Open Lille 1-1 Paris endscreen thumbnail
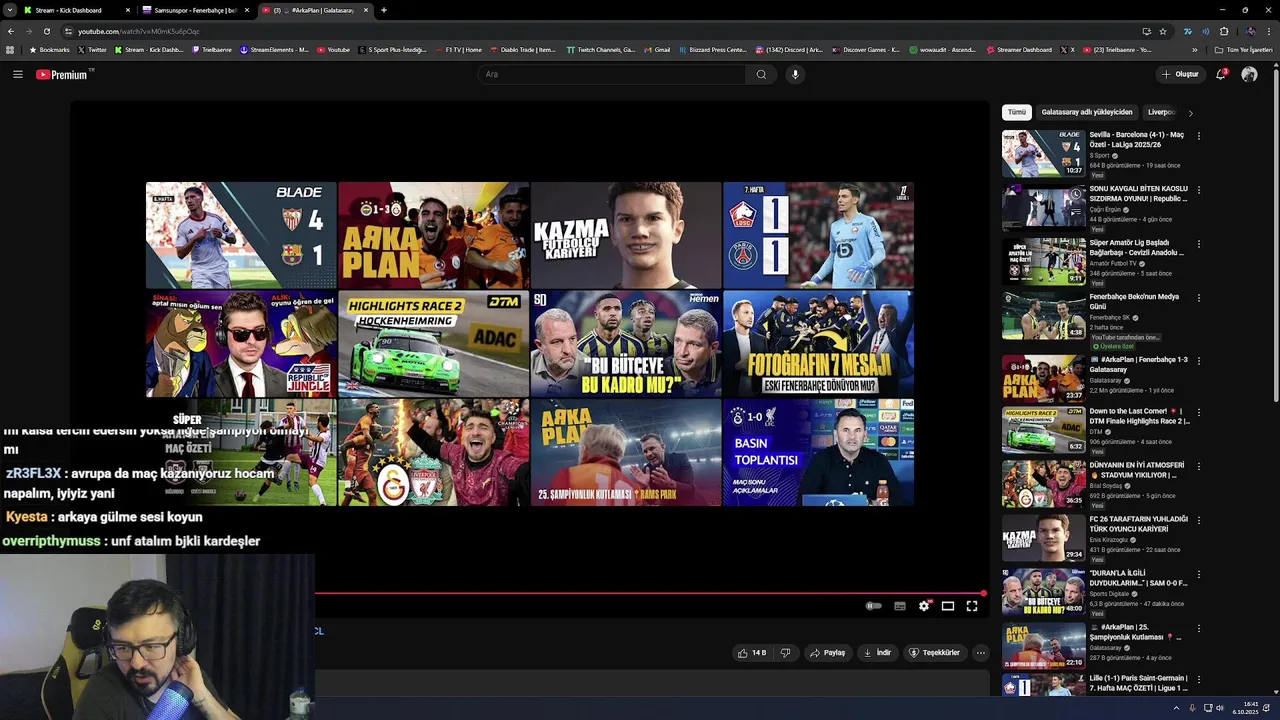Viewport: 1280px width, 720px height. pos(818,235)
